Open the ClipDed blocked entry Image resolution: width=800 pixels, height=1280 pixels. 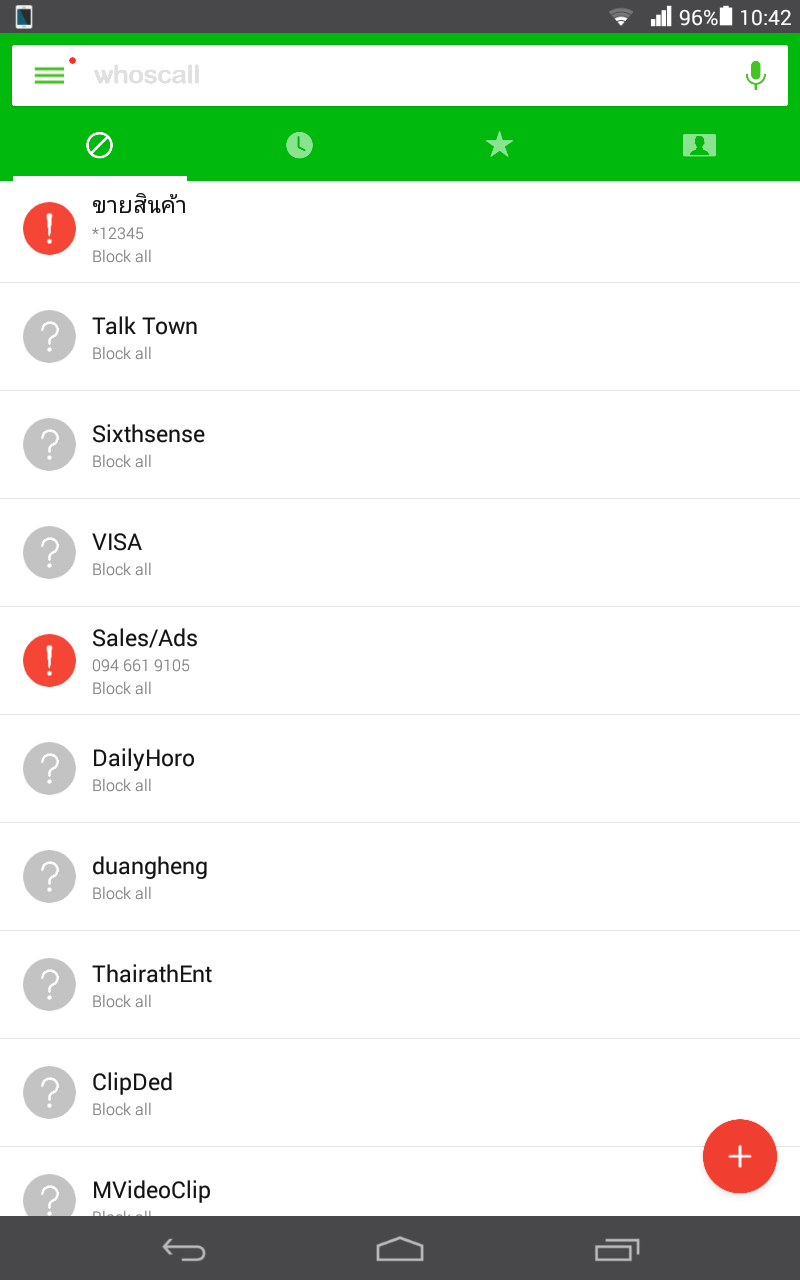click(400, 1093)
